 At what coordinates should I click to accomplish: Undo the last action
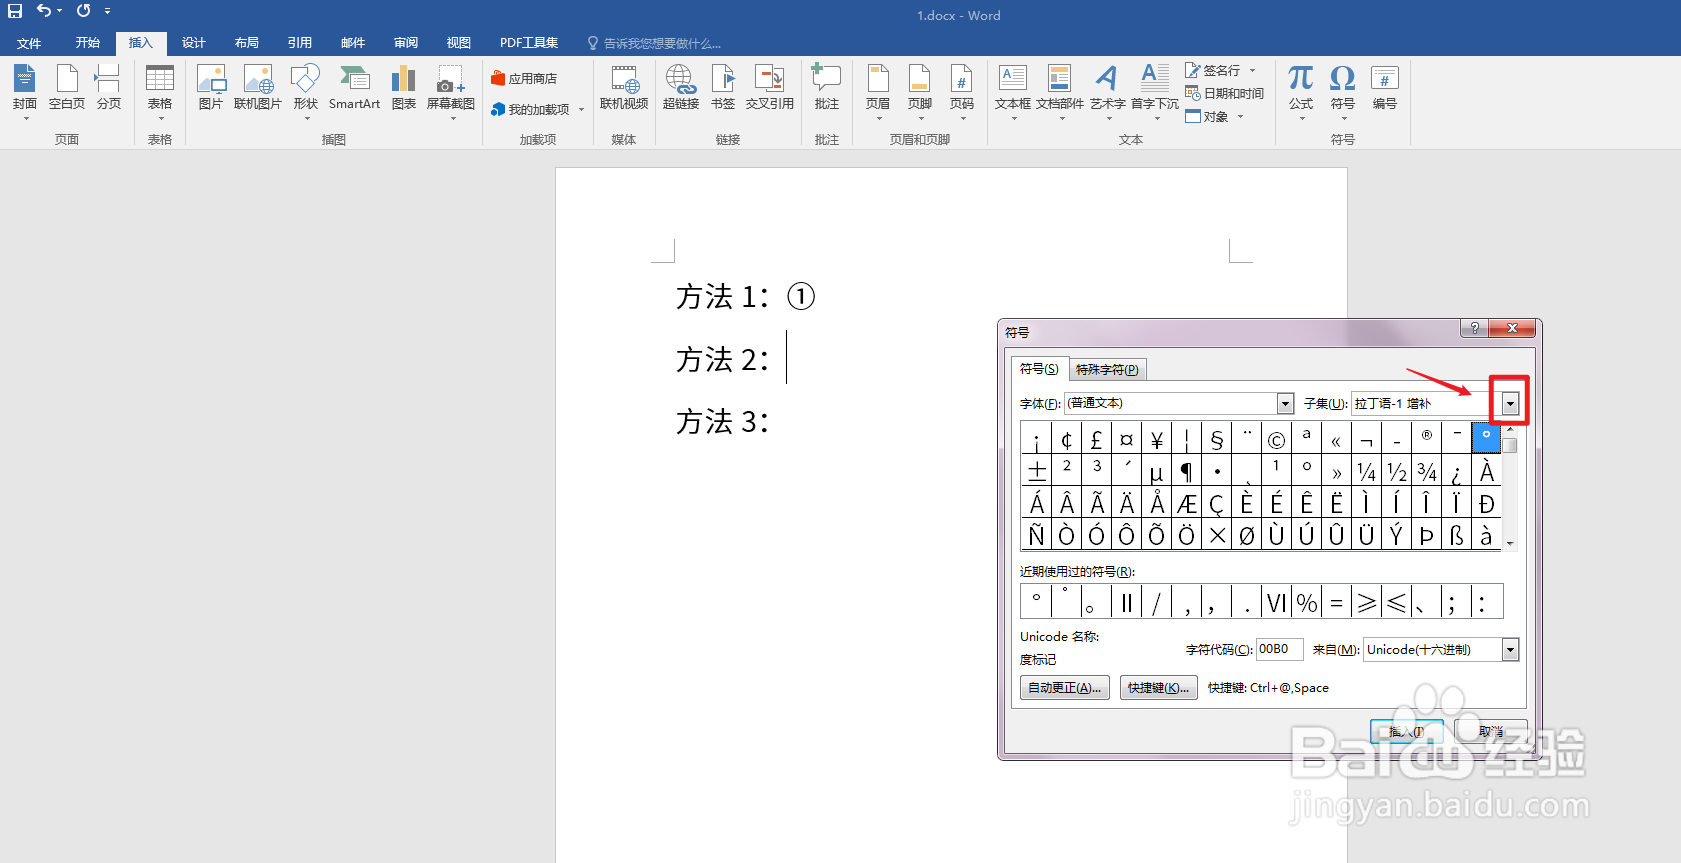(x=43, y=11)
